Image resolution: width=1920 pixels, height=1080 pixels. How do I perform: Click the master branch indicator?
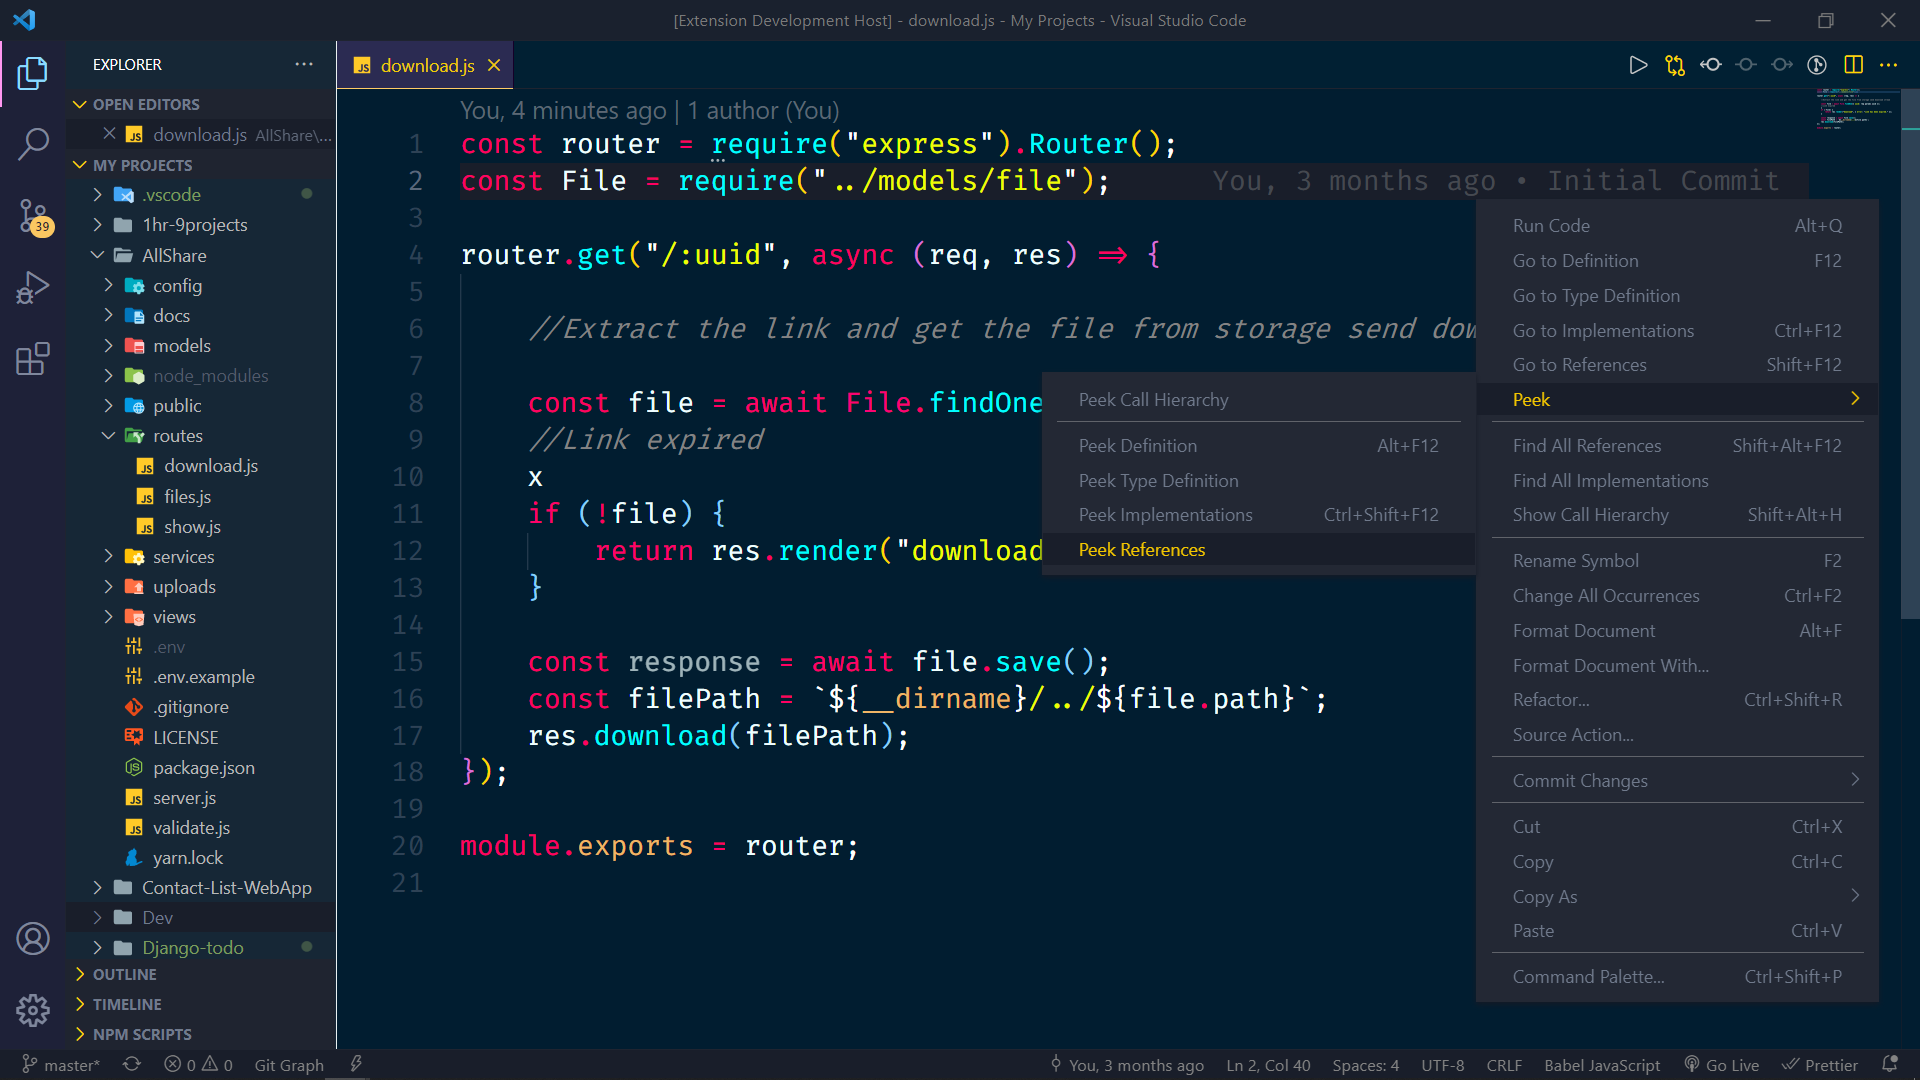[61, 1065]
